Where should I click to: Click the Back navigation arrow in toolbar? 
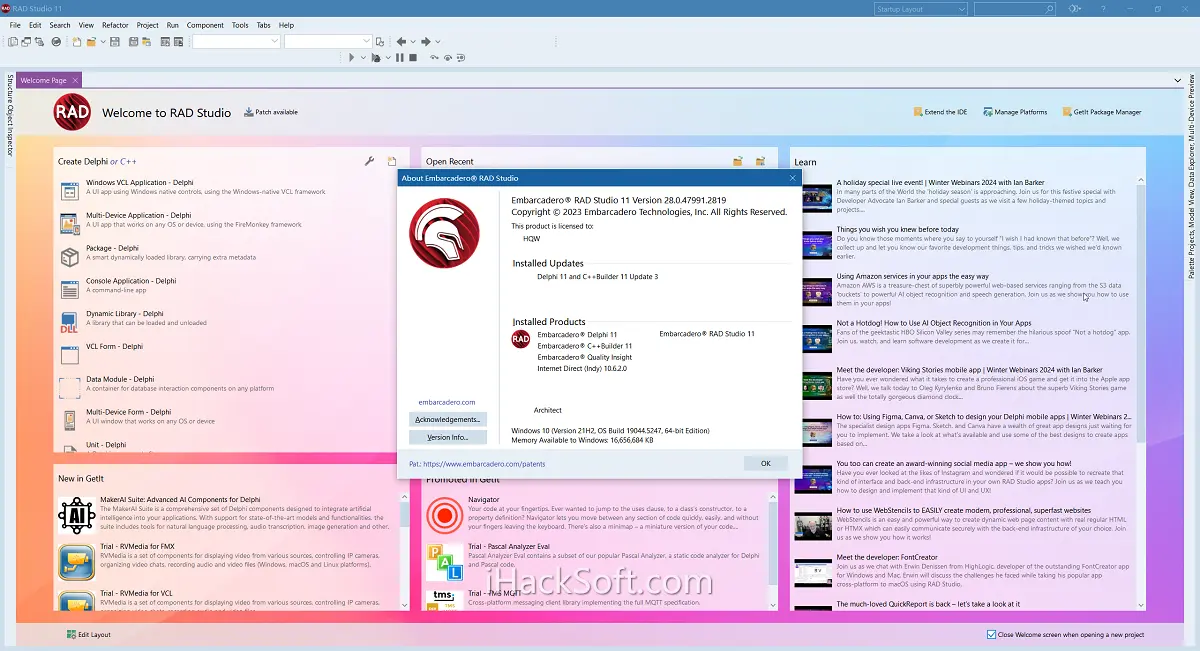click(401, 42)
